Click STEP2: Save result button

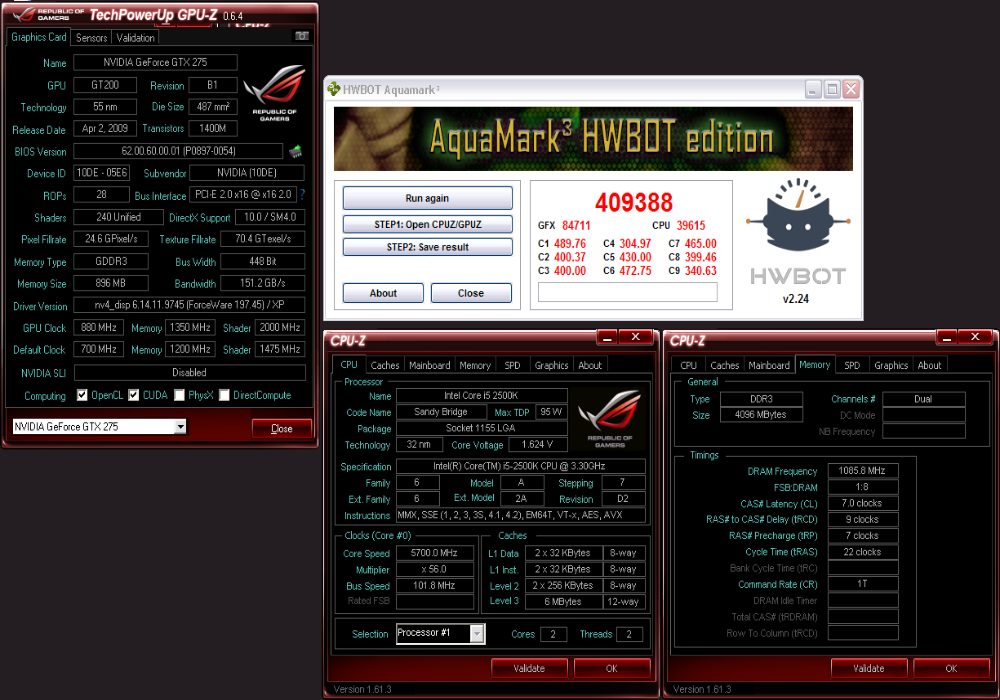point(427,247)
